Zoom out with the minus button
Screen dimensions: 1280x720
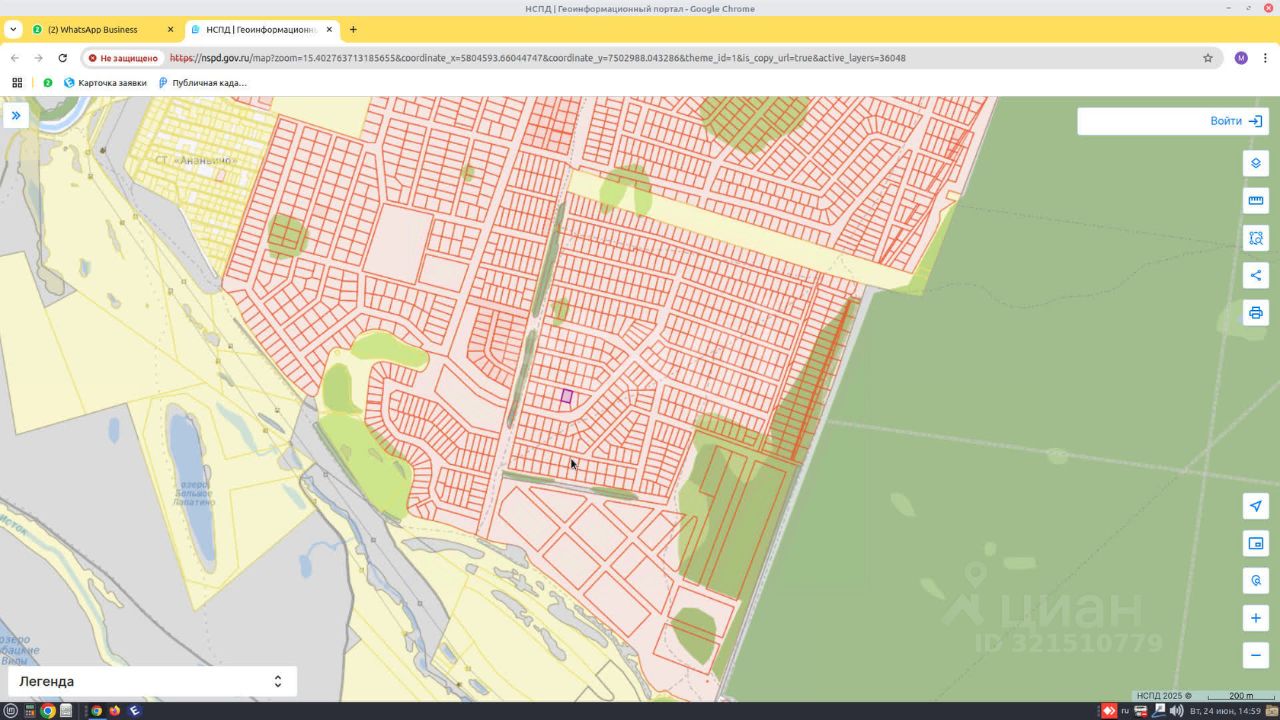point(1256,656)
